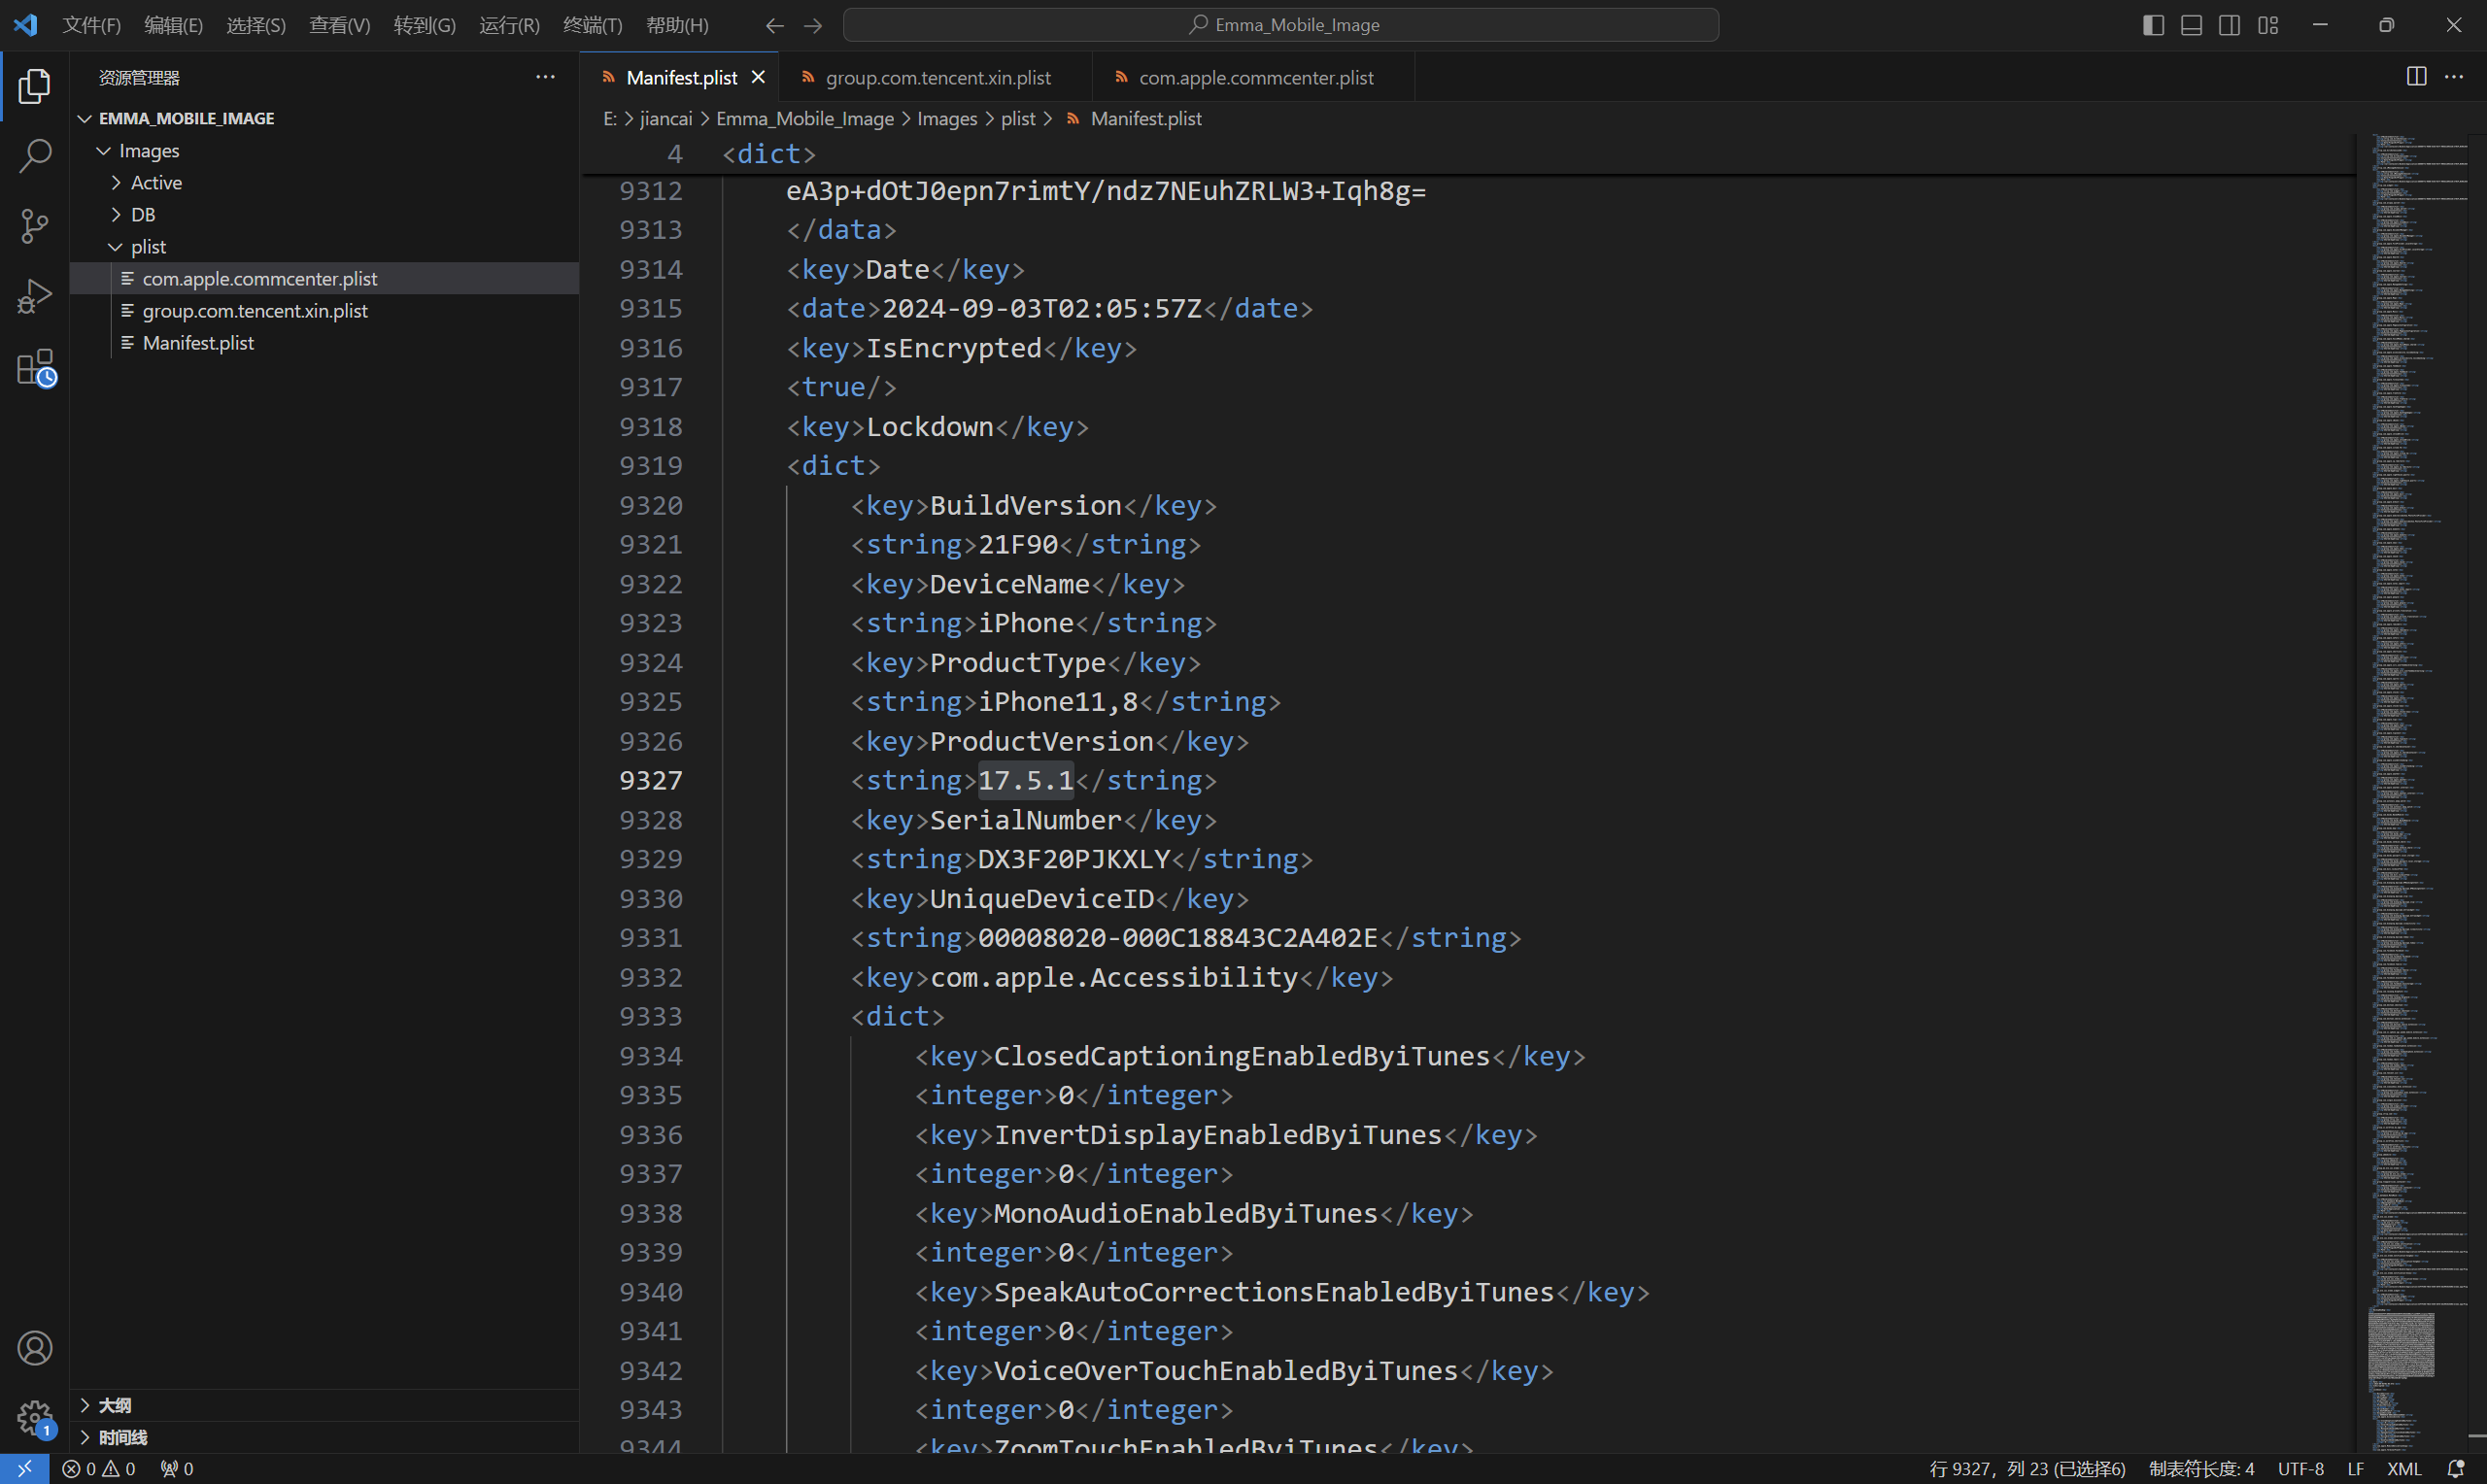Open the 终端(T) menu
Viewport: 2487px width, 1484px height.
(592, 25)
